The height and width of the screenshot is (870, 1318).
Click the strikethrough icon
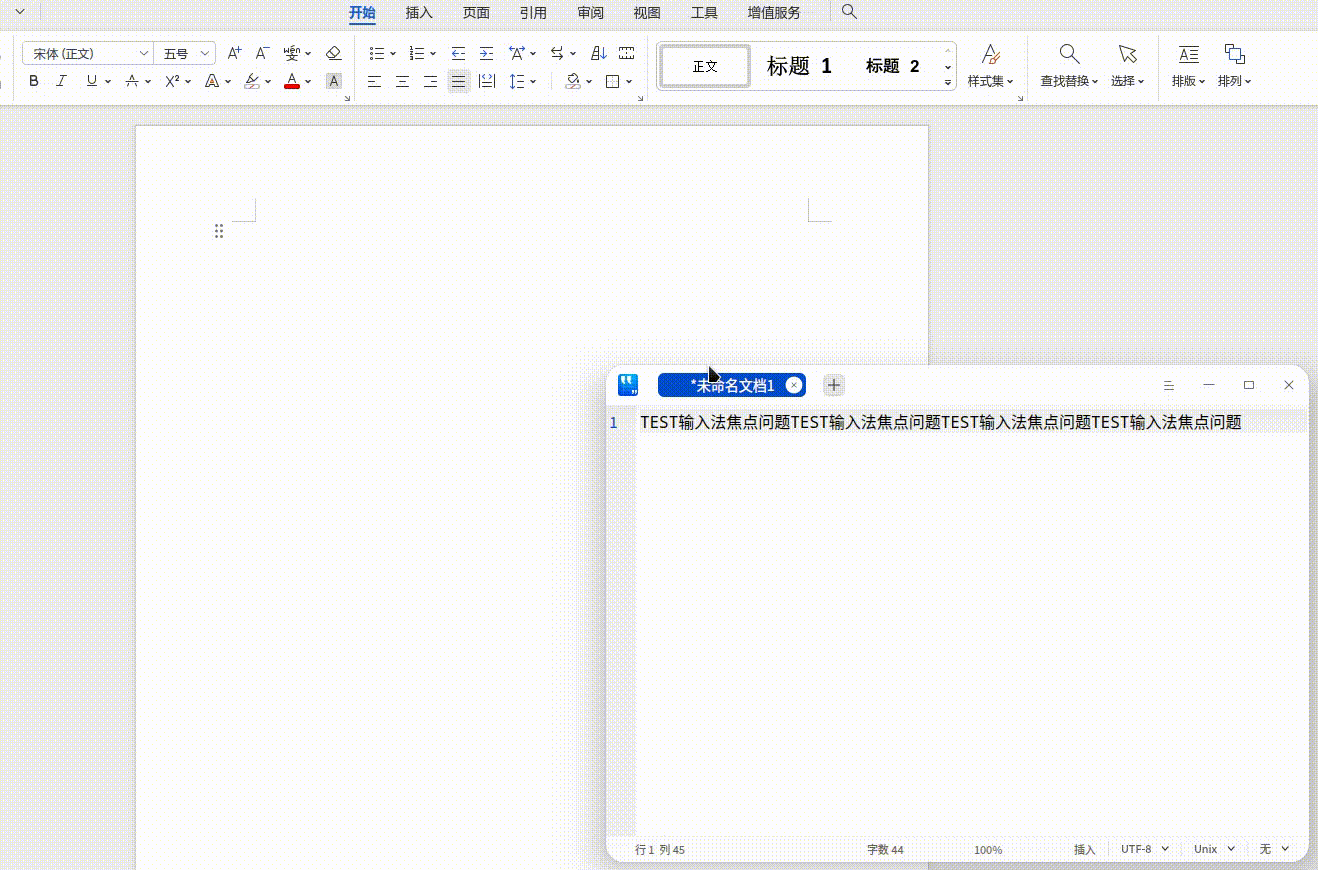tap(132, 81)
